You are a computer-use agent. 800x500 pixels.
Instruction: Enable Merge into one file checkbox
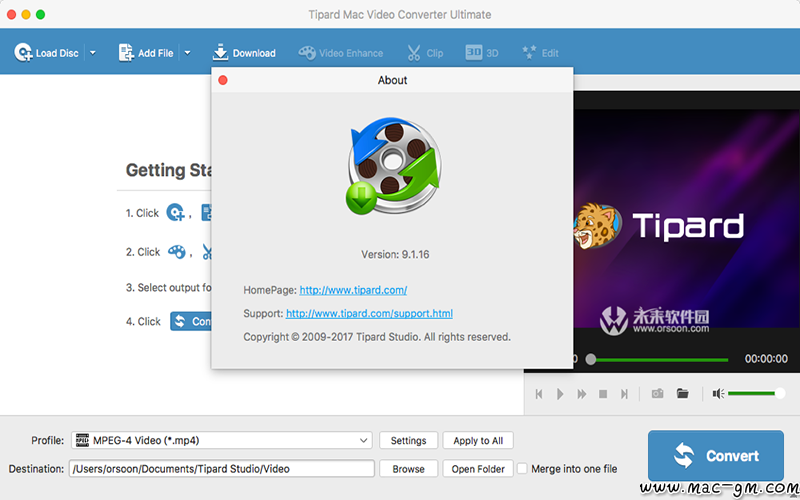[522, 468]
